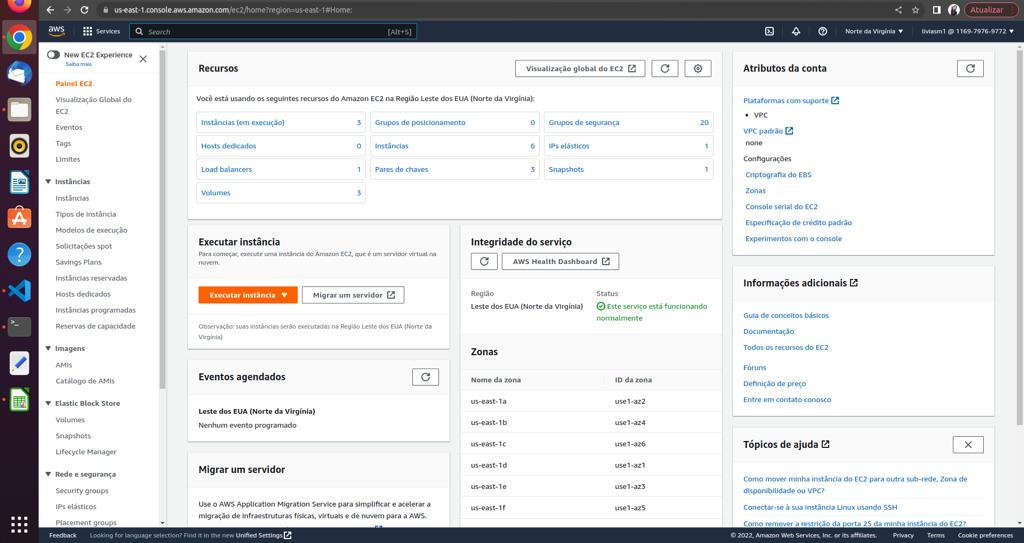Screen dimensions: 1024x543
Task: Open the account menu dropdown
Action: coord(968,31)
